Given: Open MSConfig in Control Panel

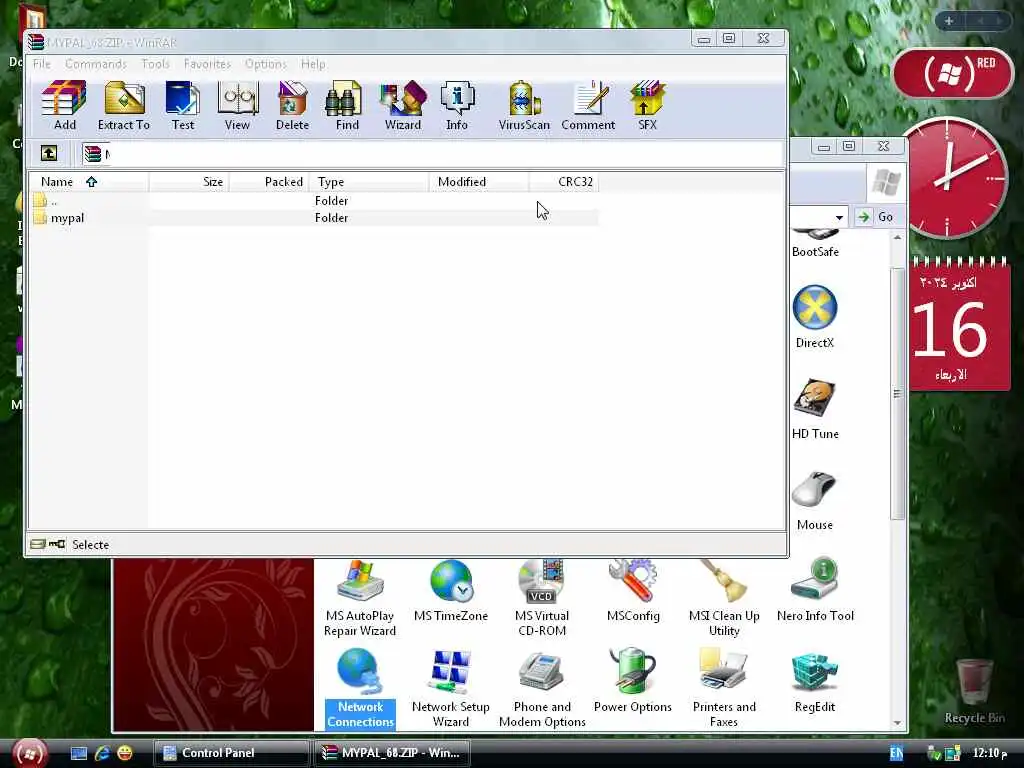Looking at the screenshot, I should (633, 591).
